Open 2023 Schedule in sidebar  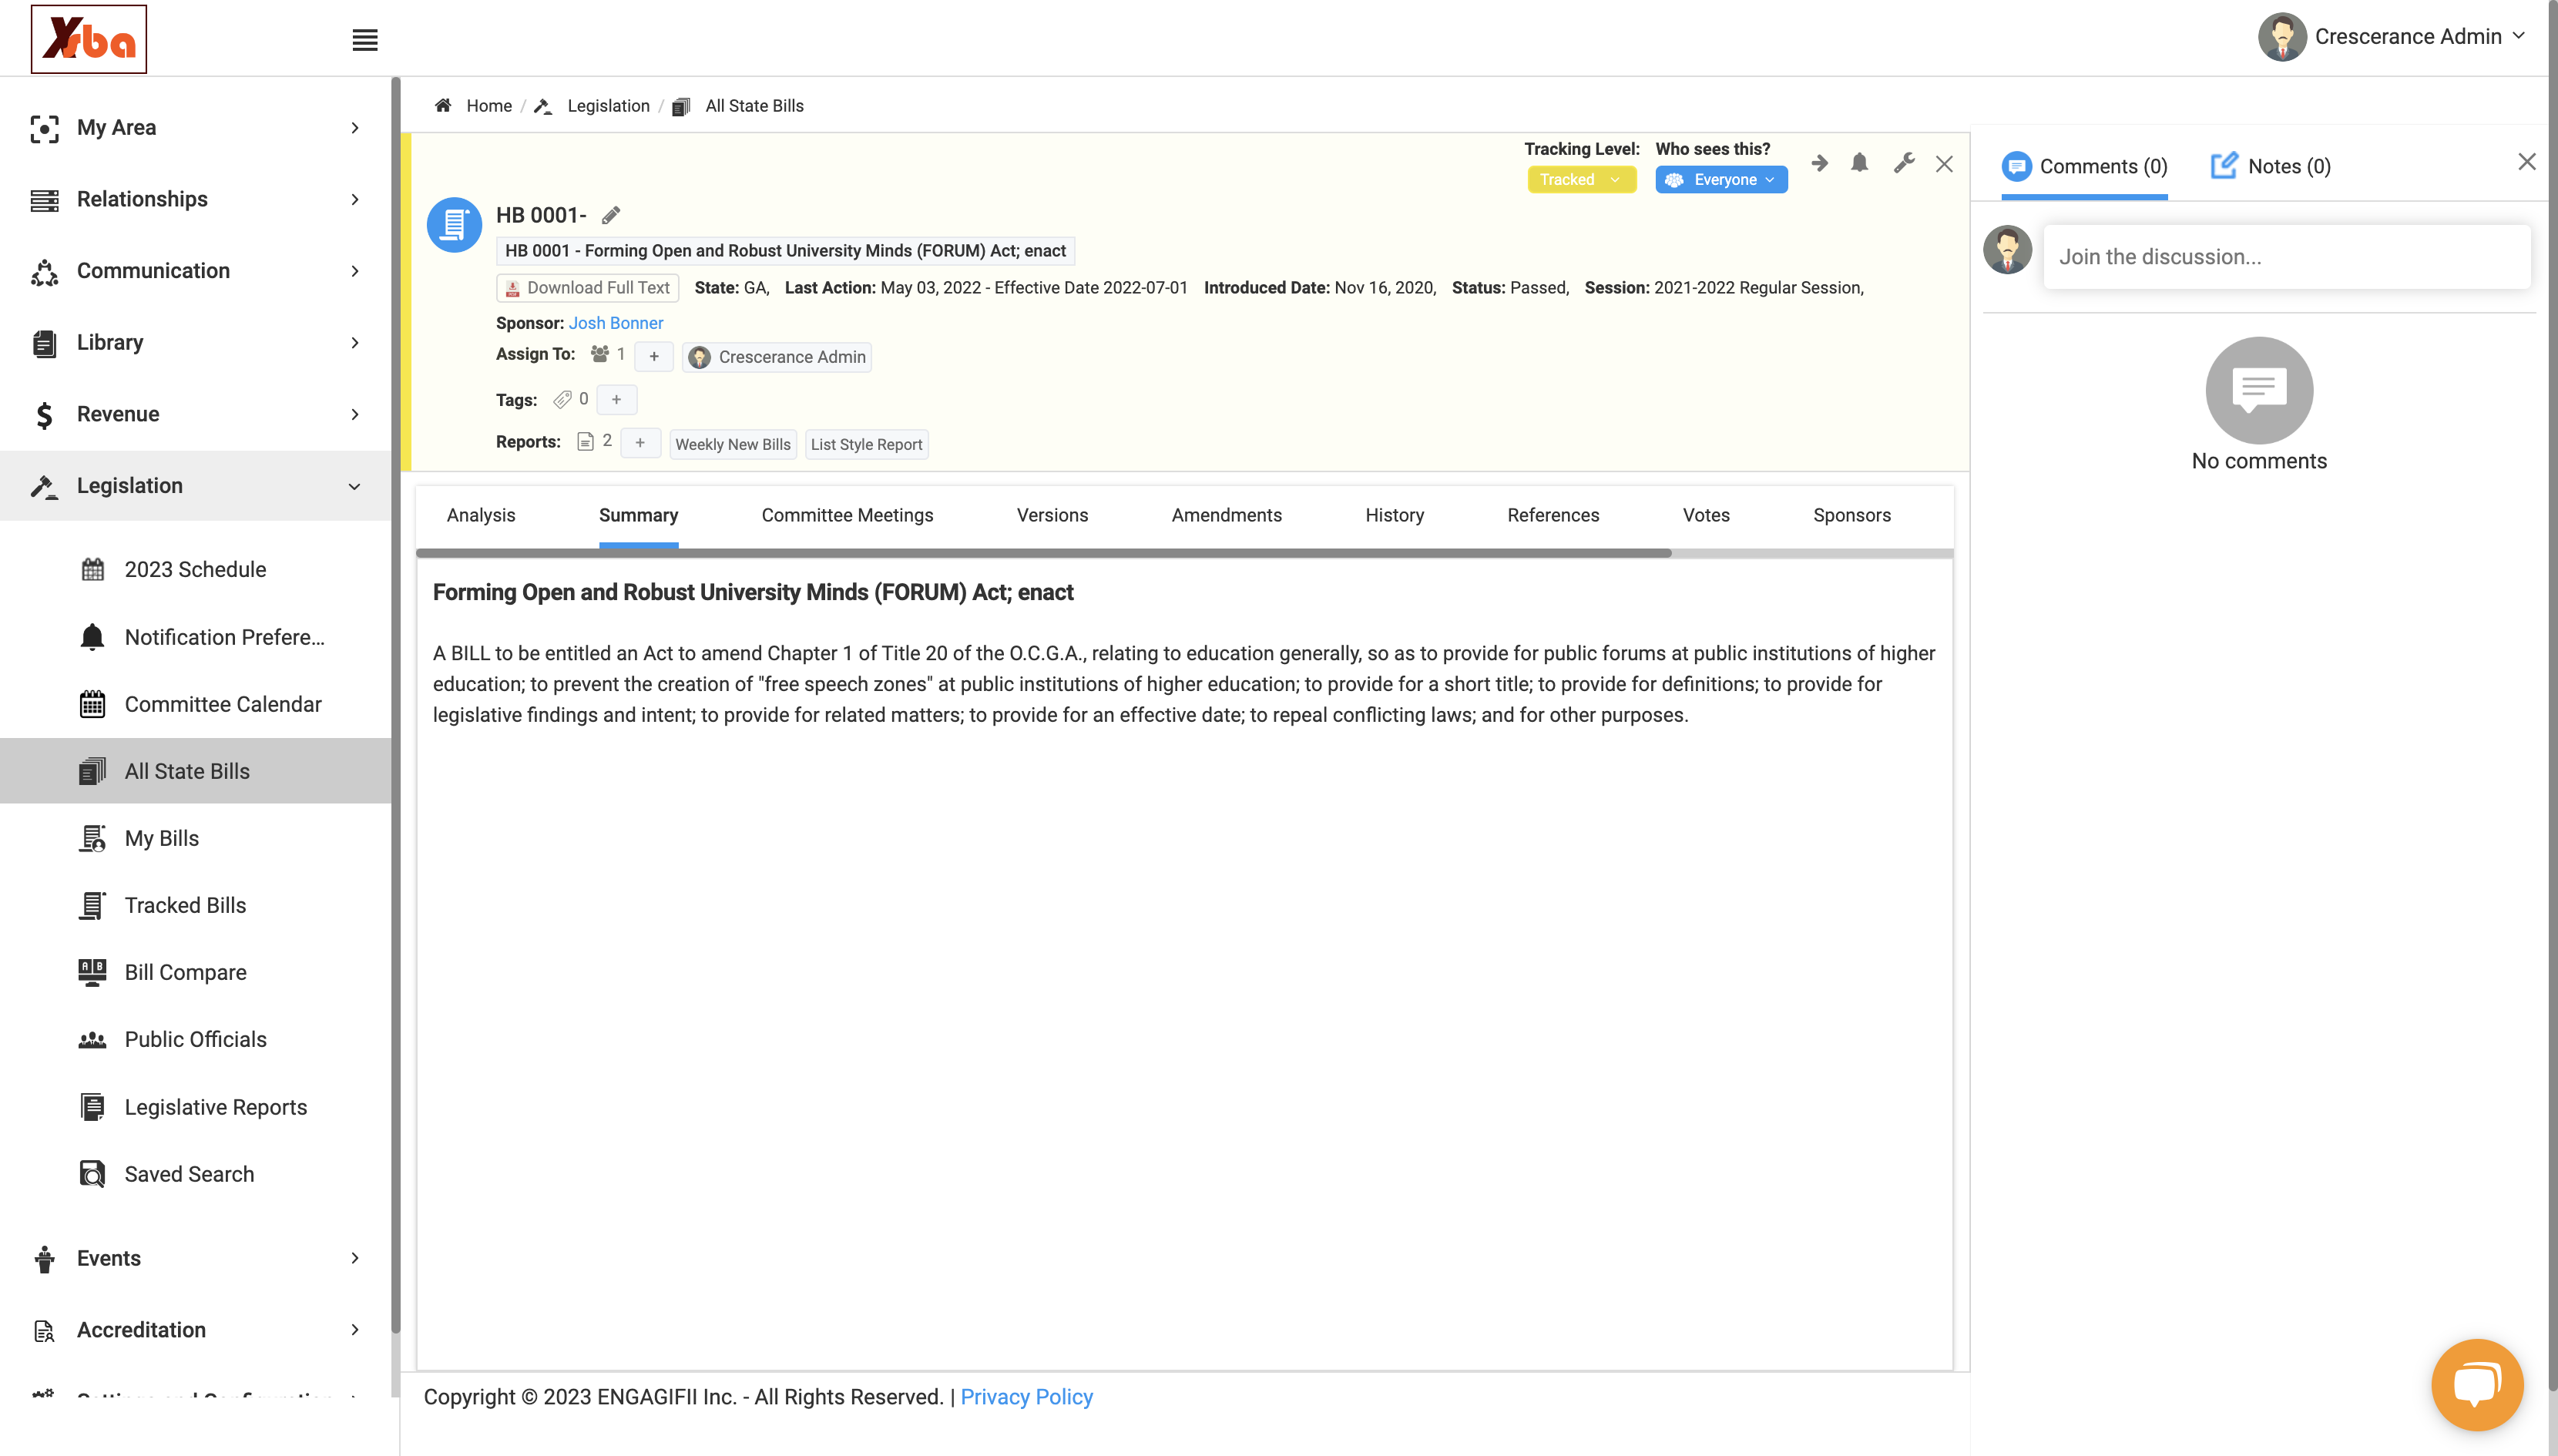(x=196, y=569)
